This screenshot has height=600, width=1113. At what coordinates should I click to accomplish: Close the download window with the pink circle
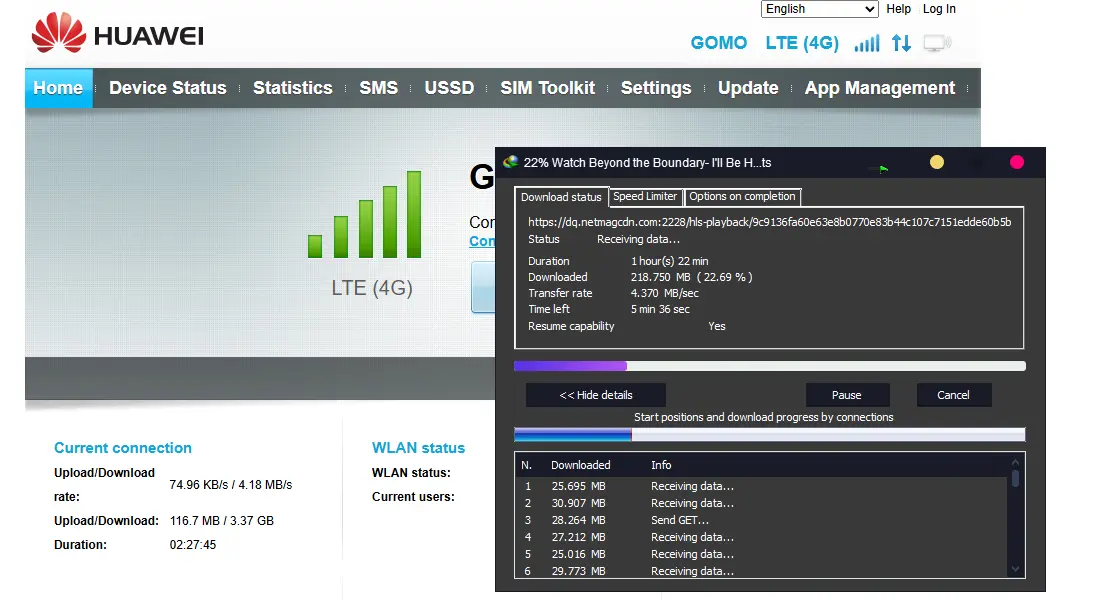pos(1016,162)
